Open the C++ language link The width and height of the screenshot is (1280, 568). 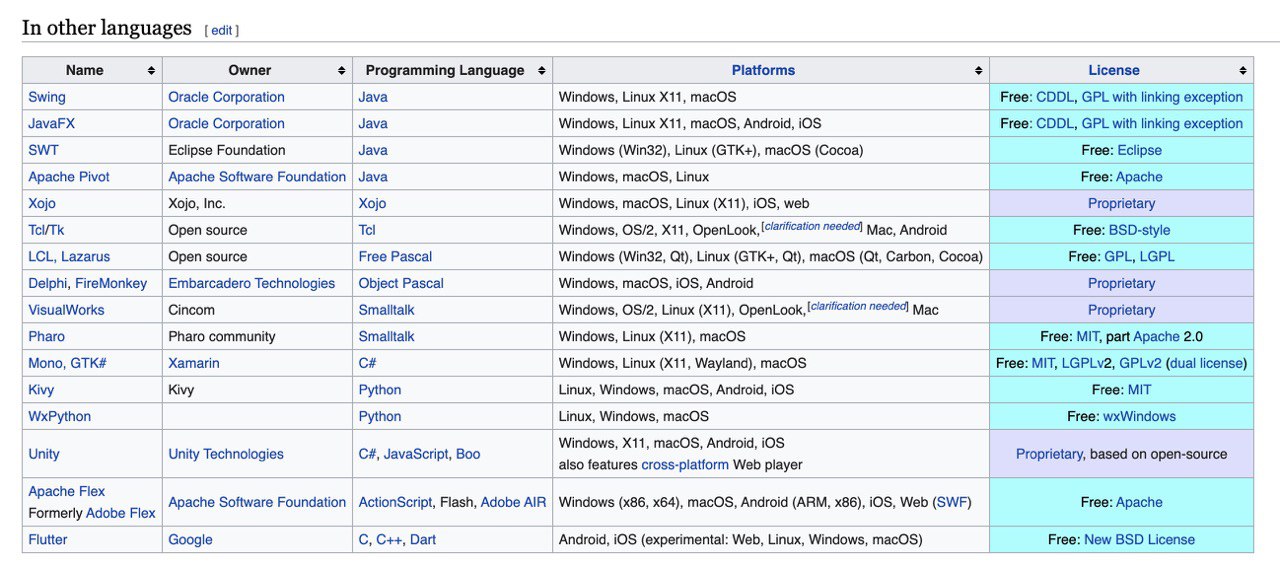pyautogui.click(x=388, y=540)
